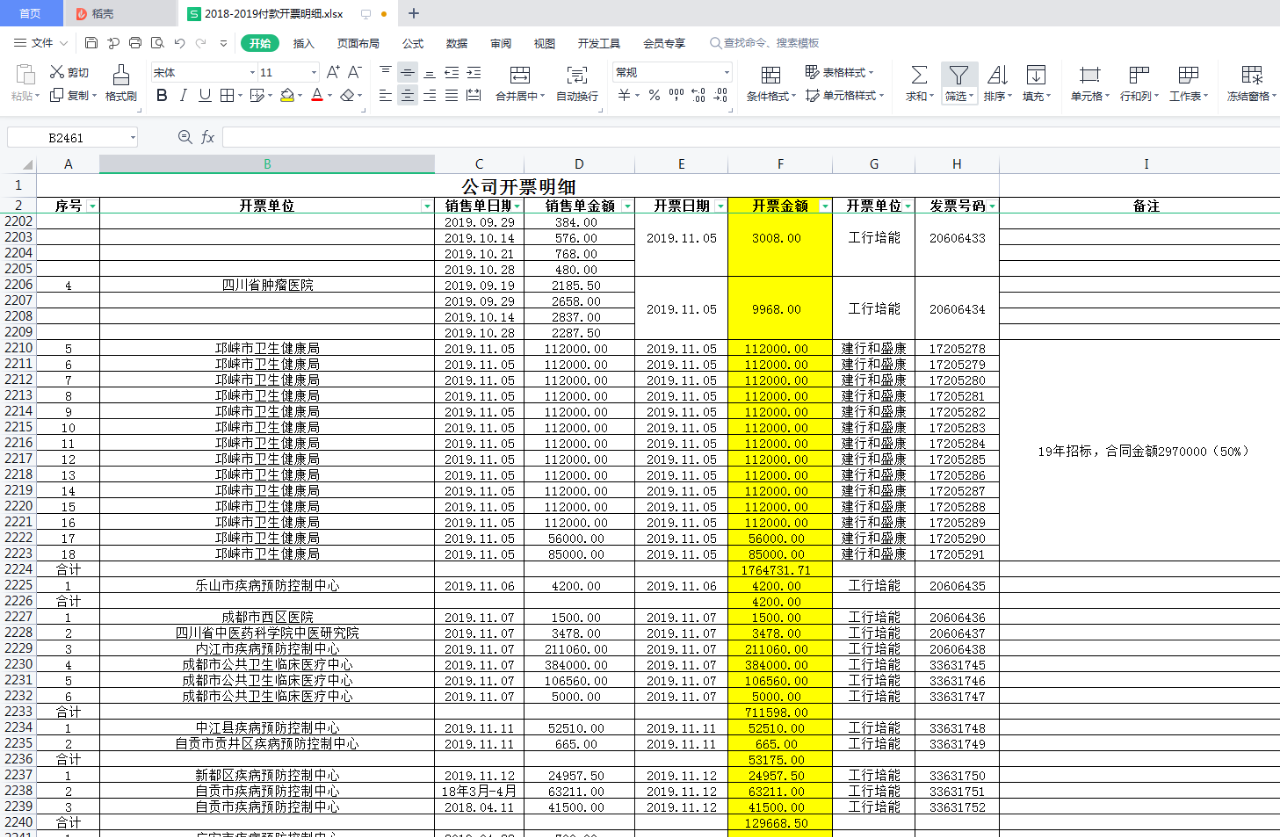Viewport: 1280px width, 837px height.
Task: Click the Cut (剪切) button
Action: [70, 72]
